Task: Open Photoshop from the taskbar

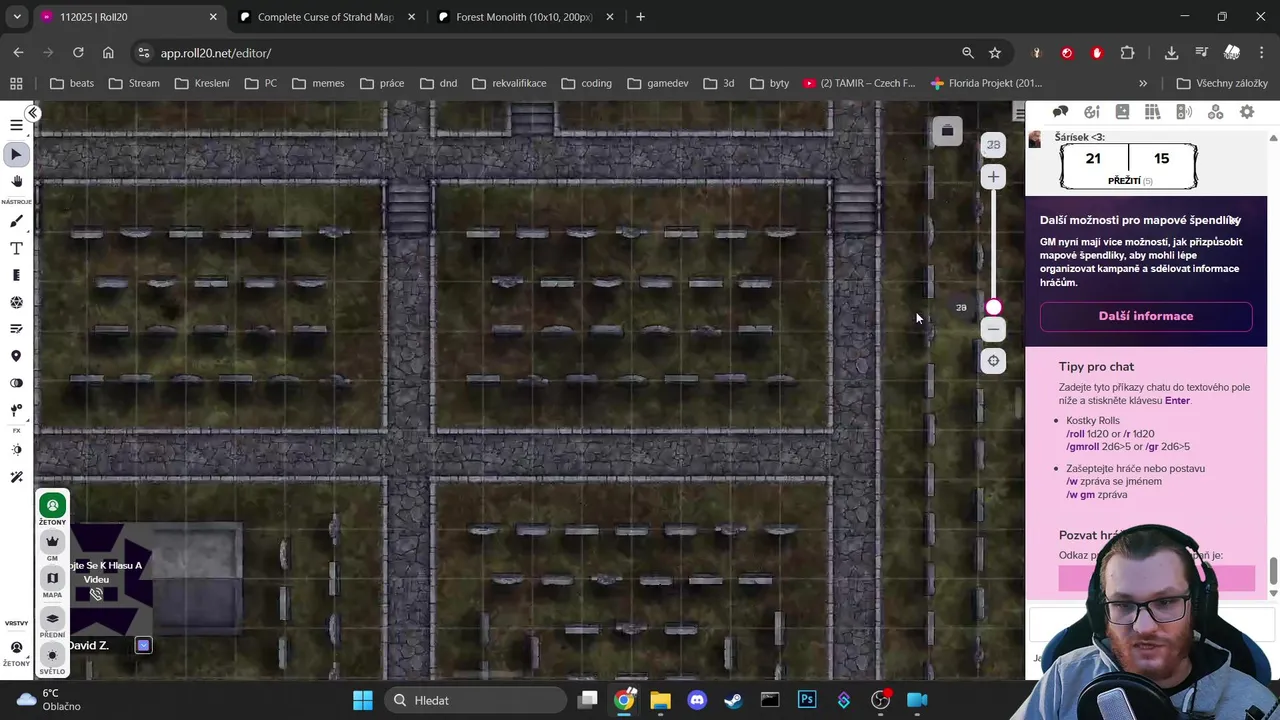Action: pos(807,700)
